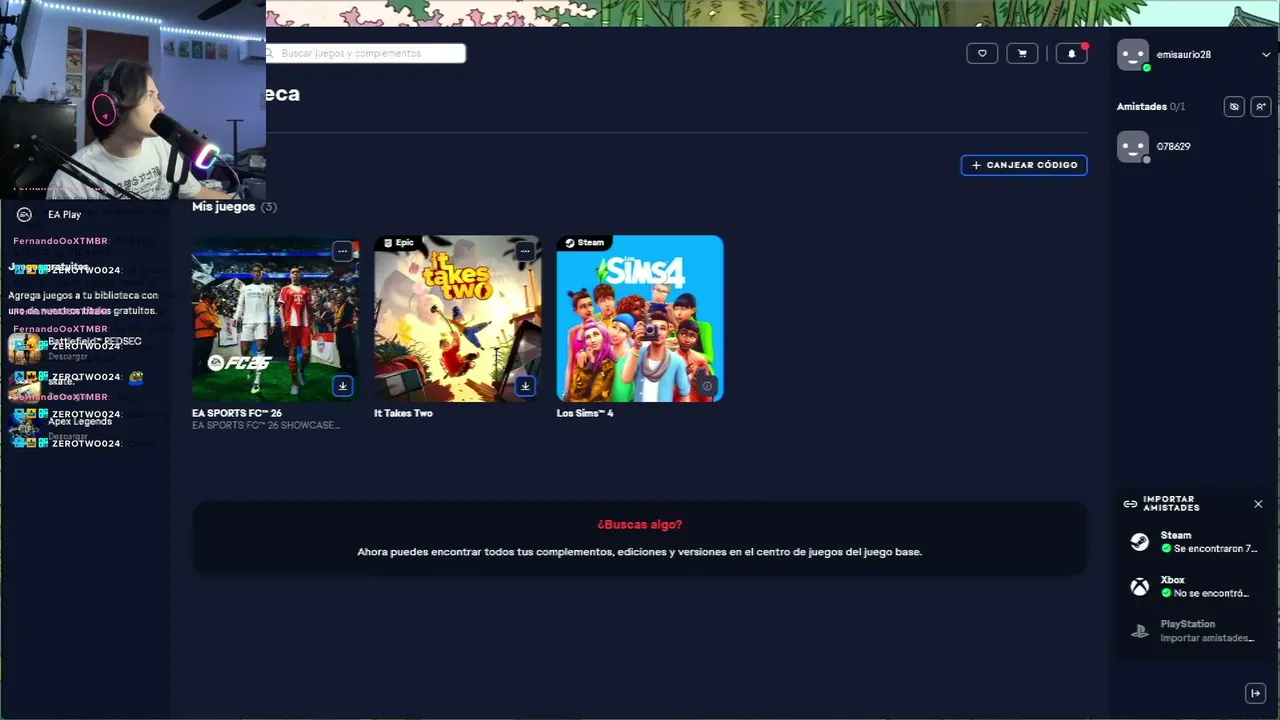The height and width of the screenshot is (720, 1280).
Task: Click the Apex Legends thumbnail in sidebar
Action: pyautogui.click(x=25, y=427)
